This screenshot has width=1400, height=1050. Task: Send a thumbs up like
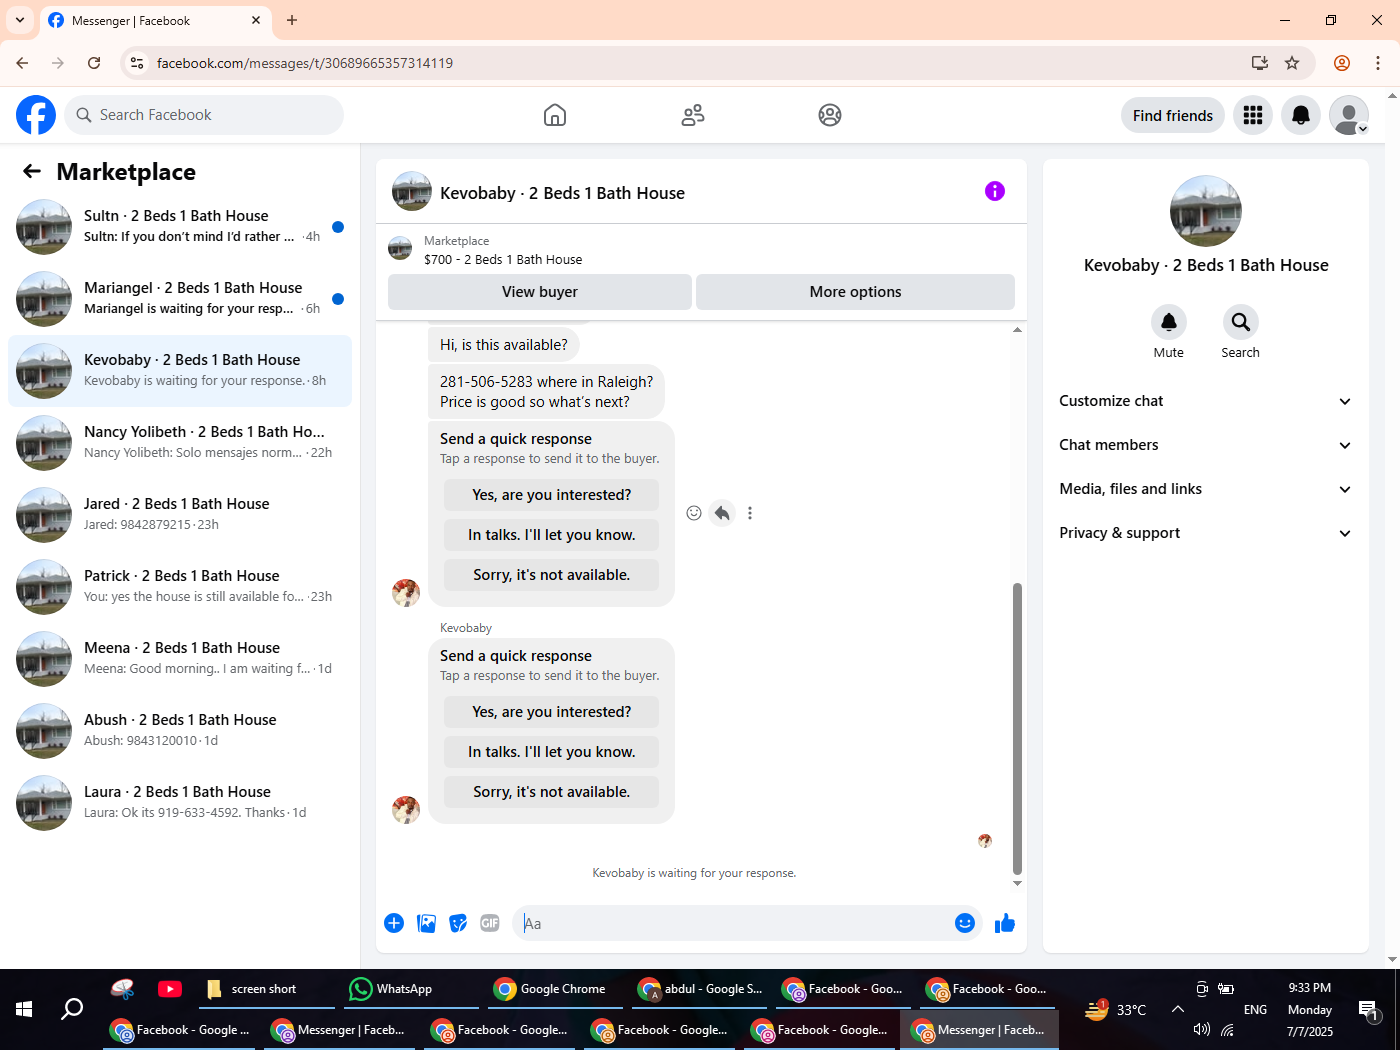pyautogui.click(x=1005, y=923)
